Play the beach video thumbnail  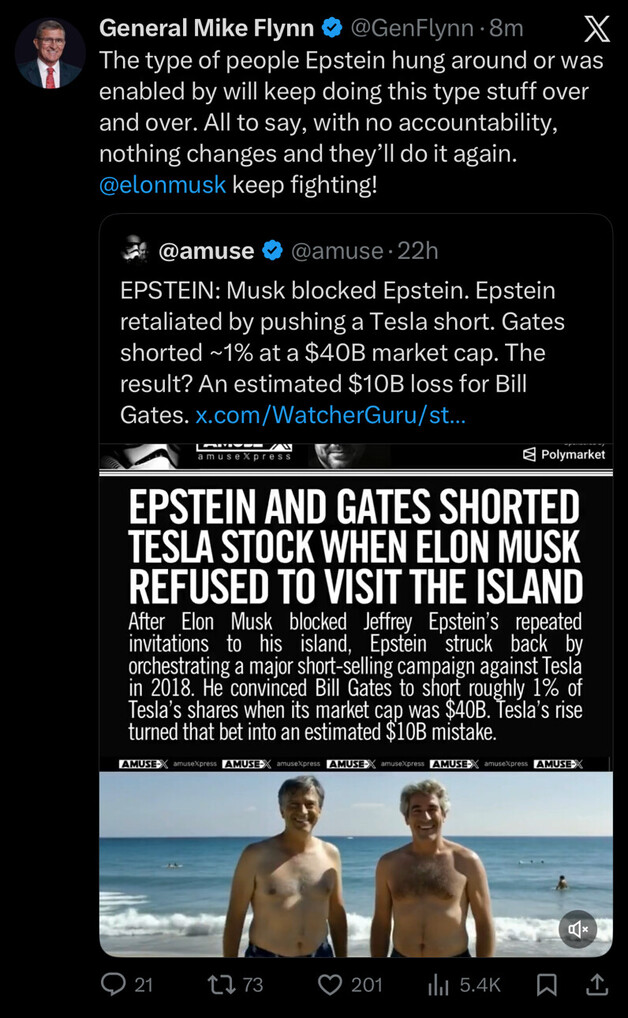coord(355,860)
